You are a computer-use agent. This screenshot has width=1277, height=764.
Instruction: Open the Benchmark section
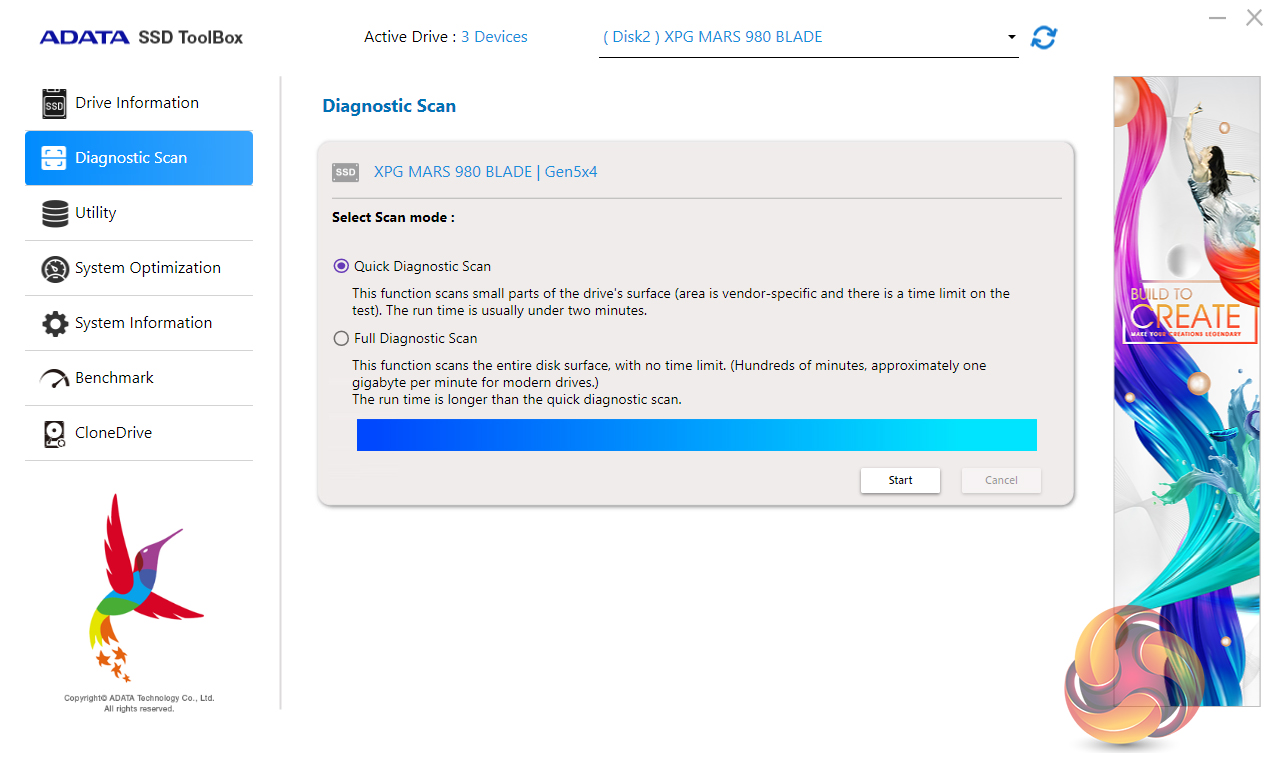pos(139,378)
